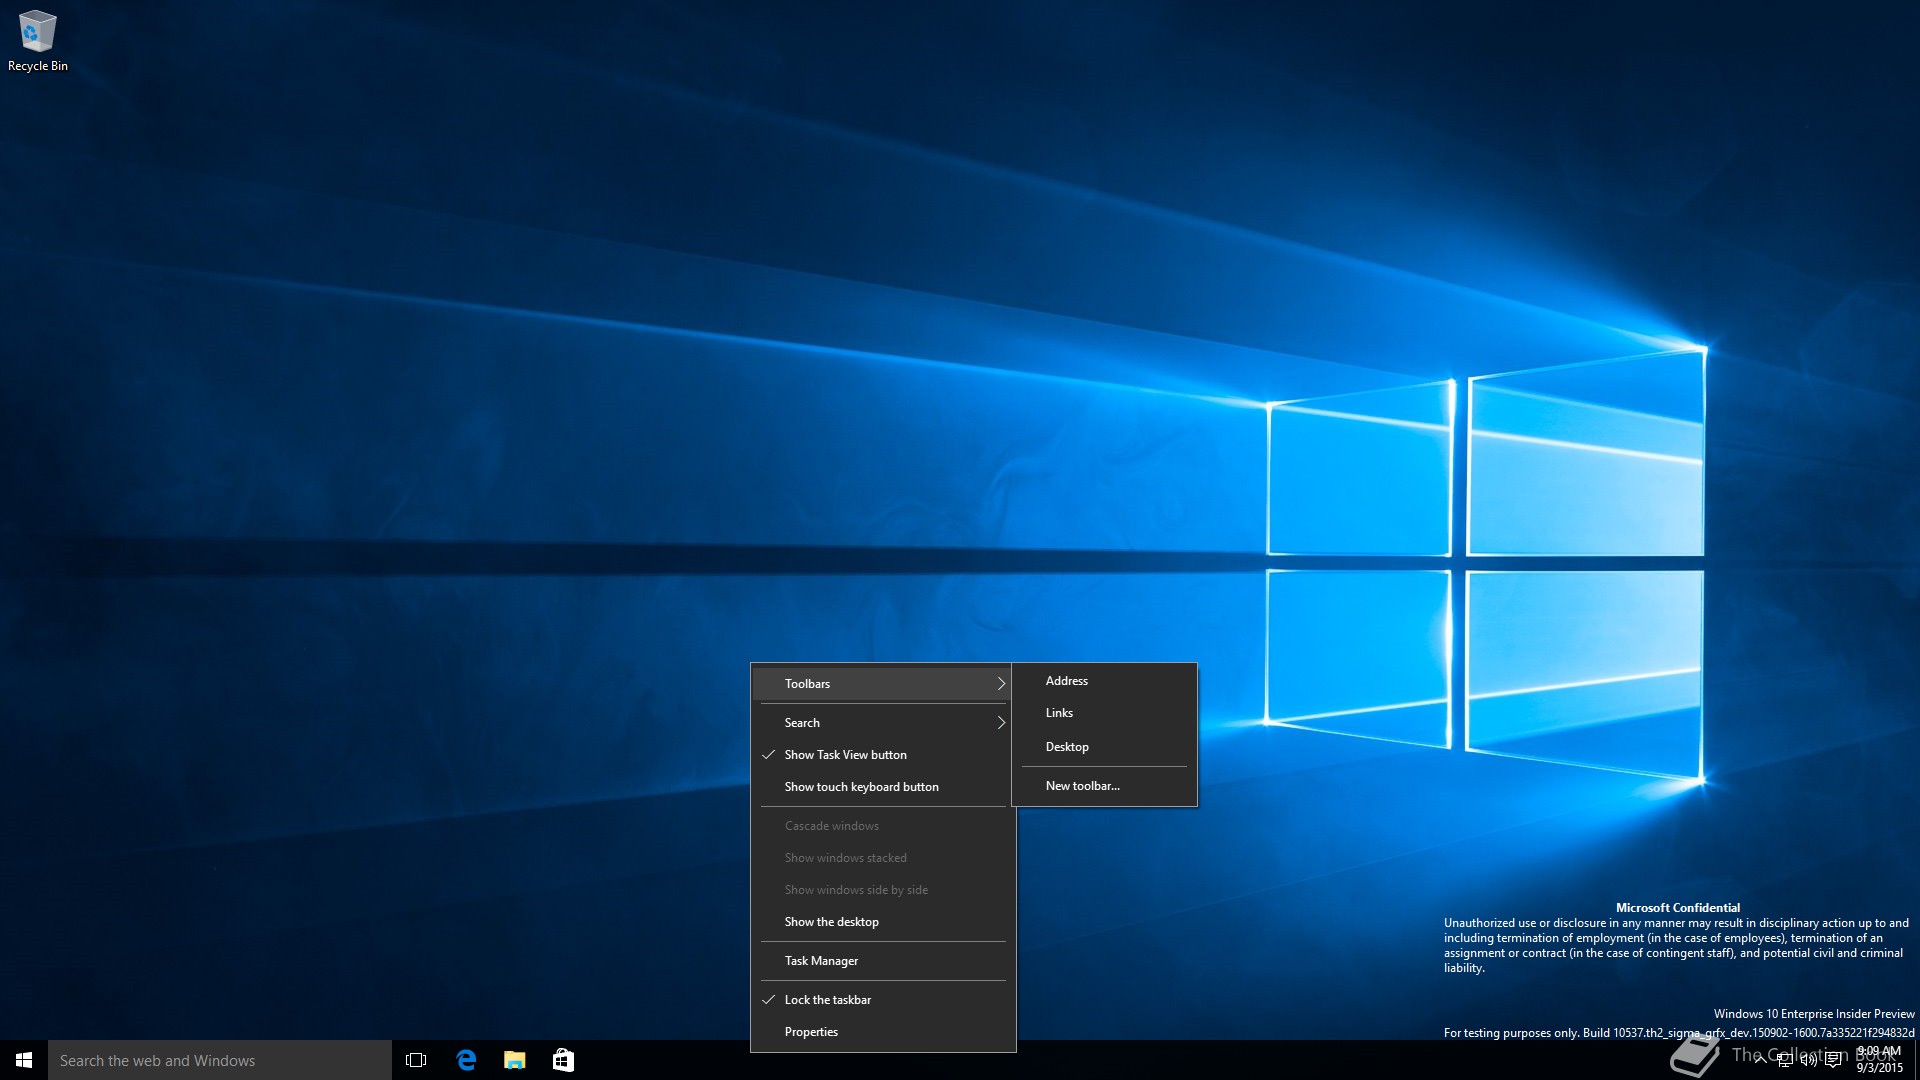Screen dimensions: 1920x1080
Task: Click the greyed Cascade windows entry
Action: point(883,826)
